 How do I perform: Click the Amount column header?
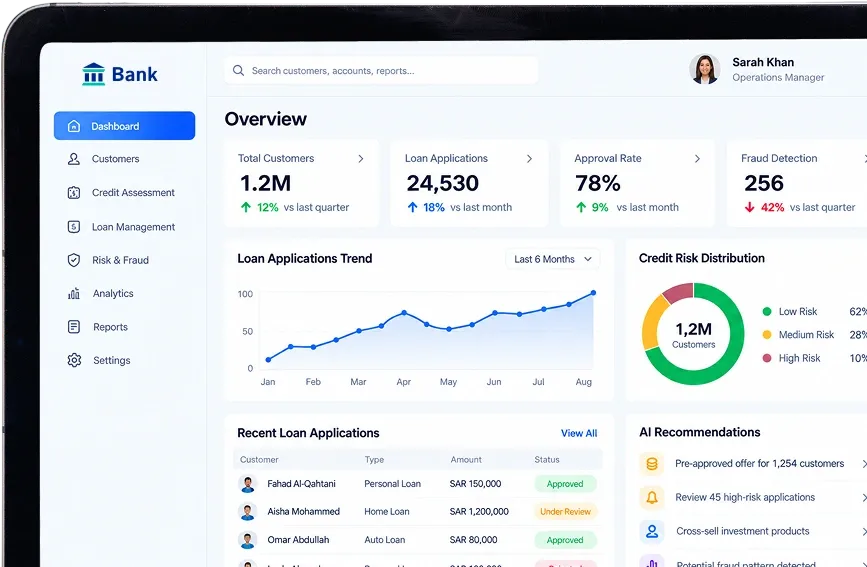[466, 460]
